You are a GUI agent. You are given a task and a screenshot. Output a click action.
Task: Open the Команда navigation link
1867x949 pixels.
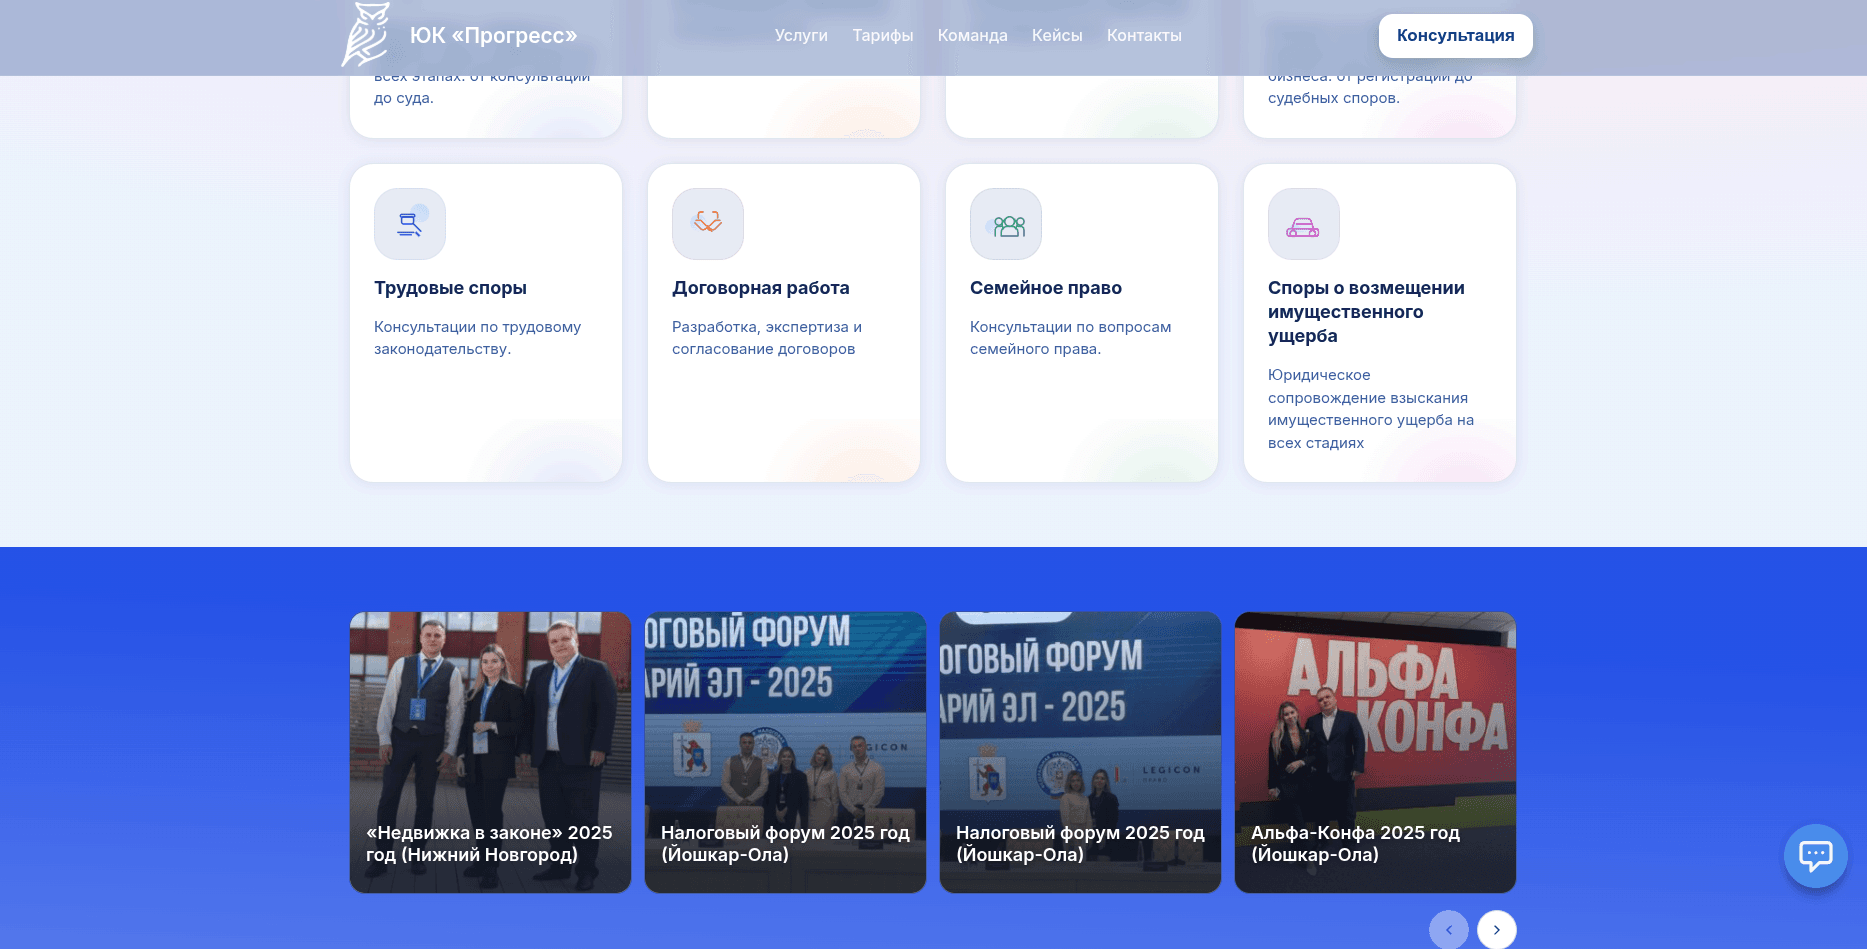[x=972, y=36]
